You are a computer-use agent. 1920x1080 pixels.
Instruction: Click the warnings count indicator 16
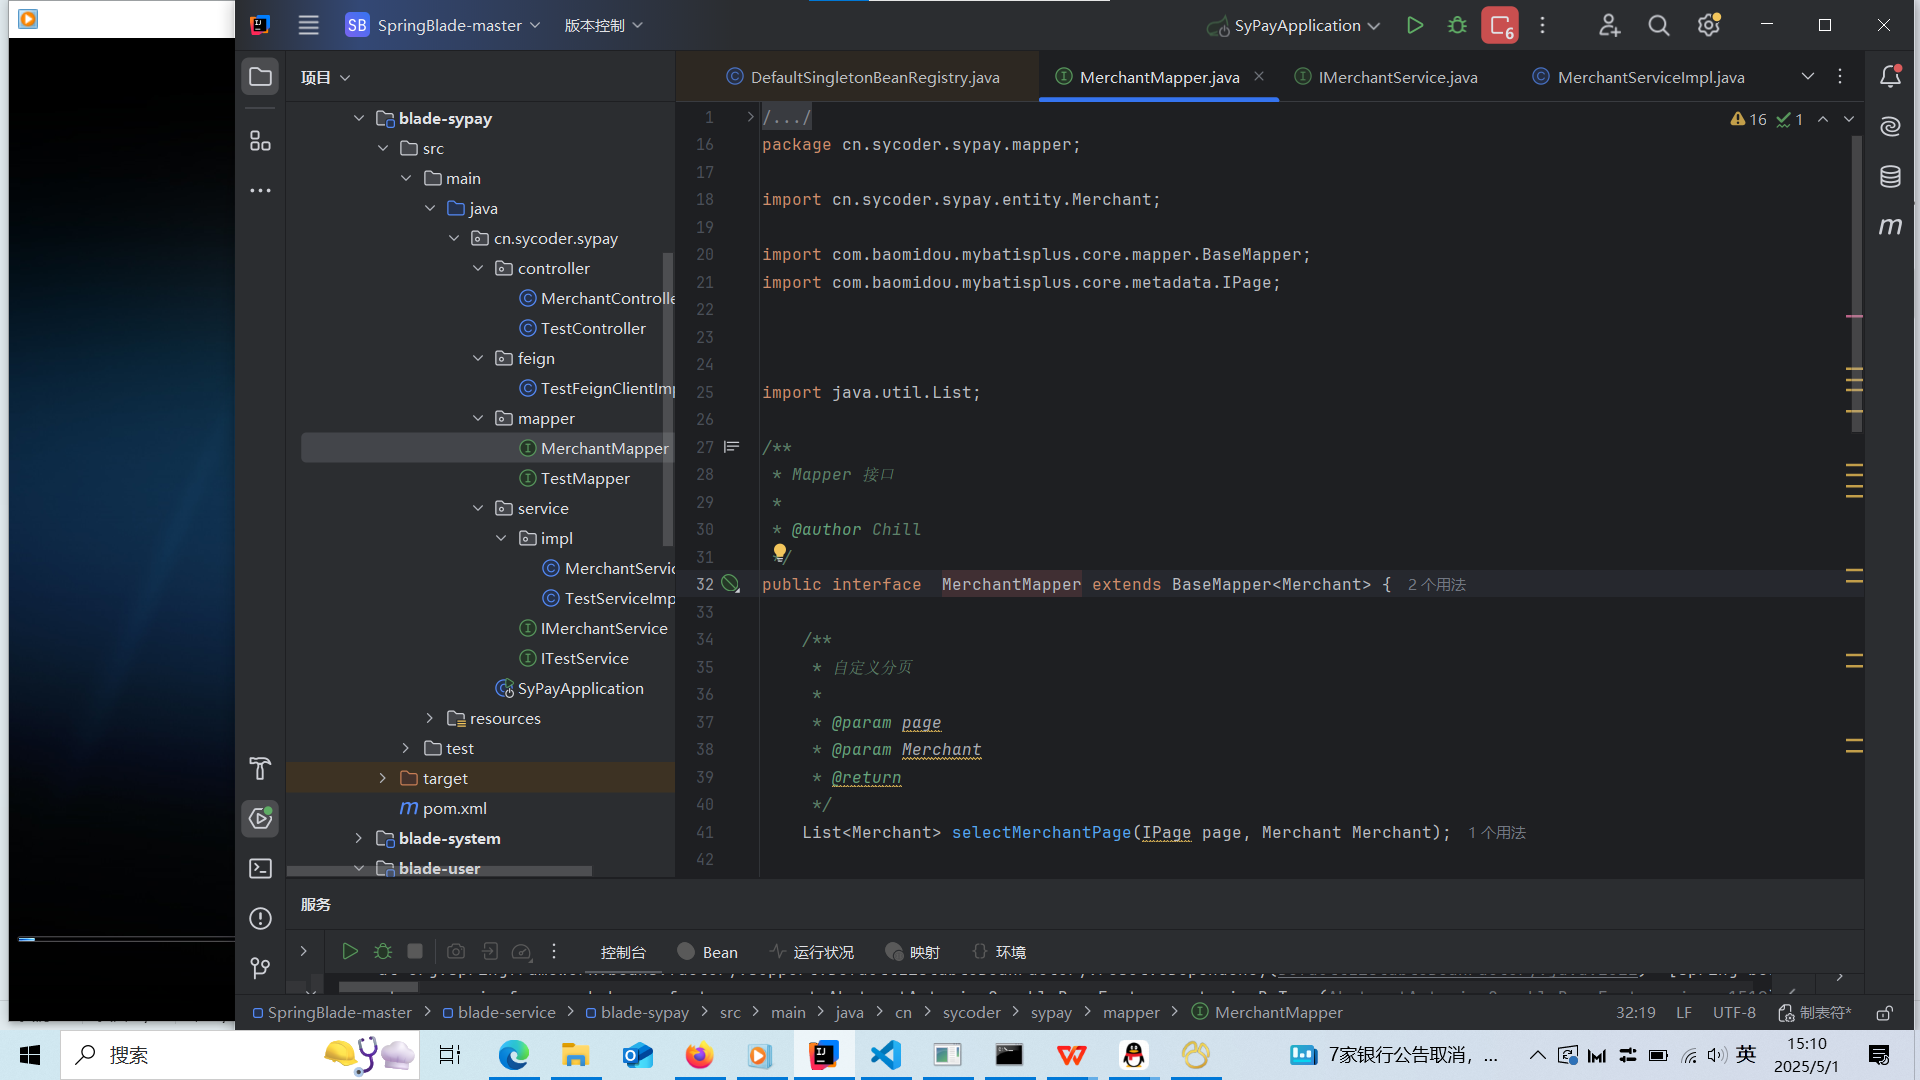[x=1749, y=119]
